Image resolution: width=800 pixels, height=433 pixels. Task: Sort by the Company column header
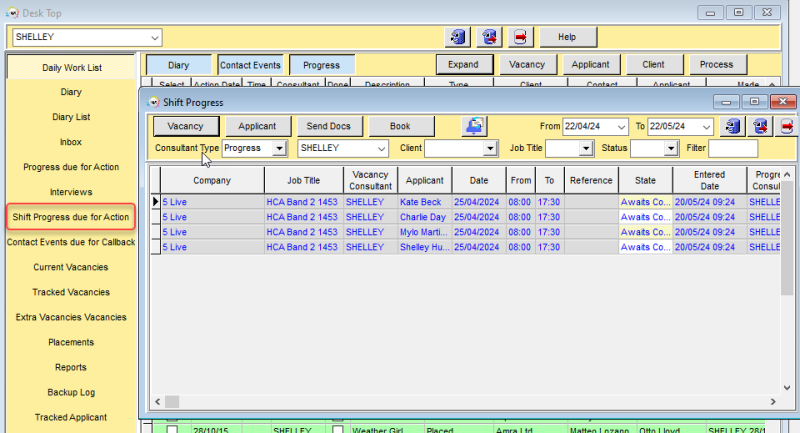[212, 180]
